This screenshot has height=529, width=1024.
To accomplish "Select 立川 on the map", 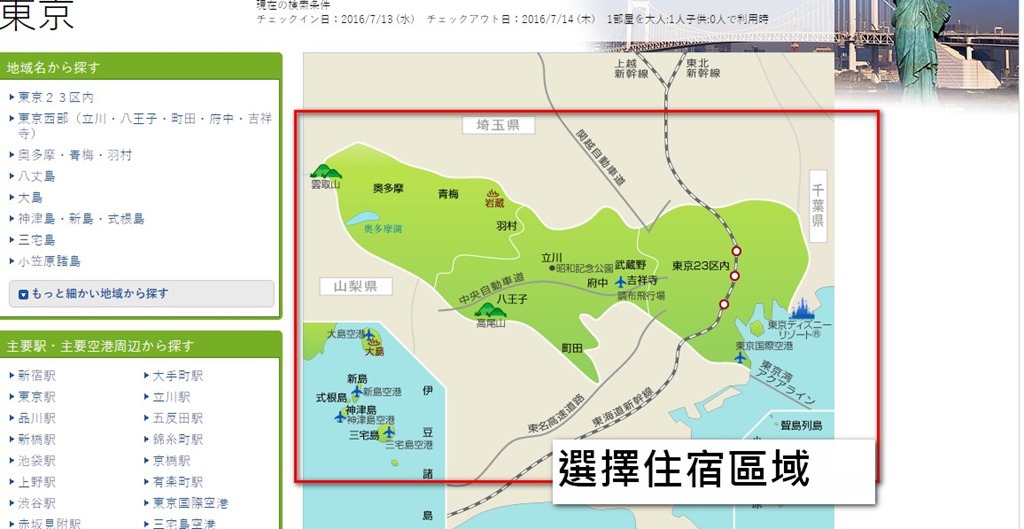I will [552, 257].
